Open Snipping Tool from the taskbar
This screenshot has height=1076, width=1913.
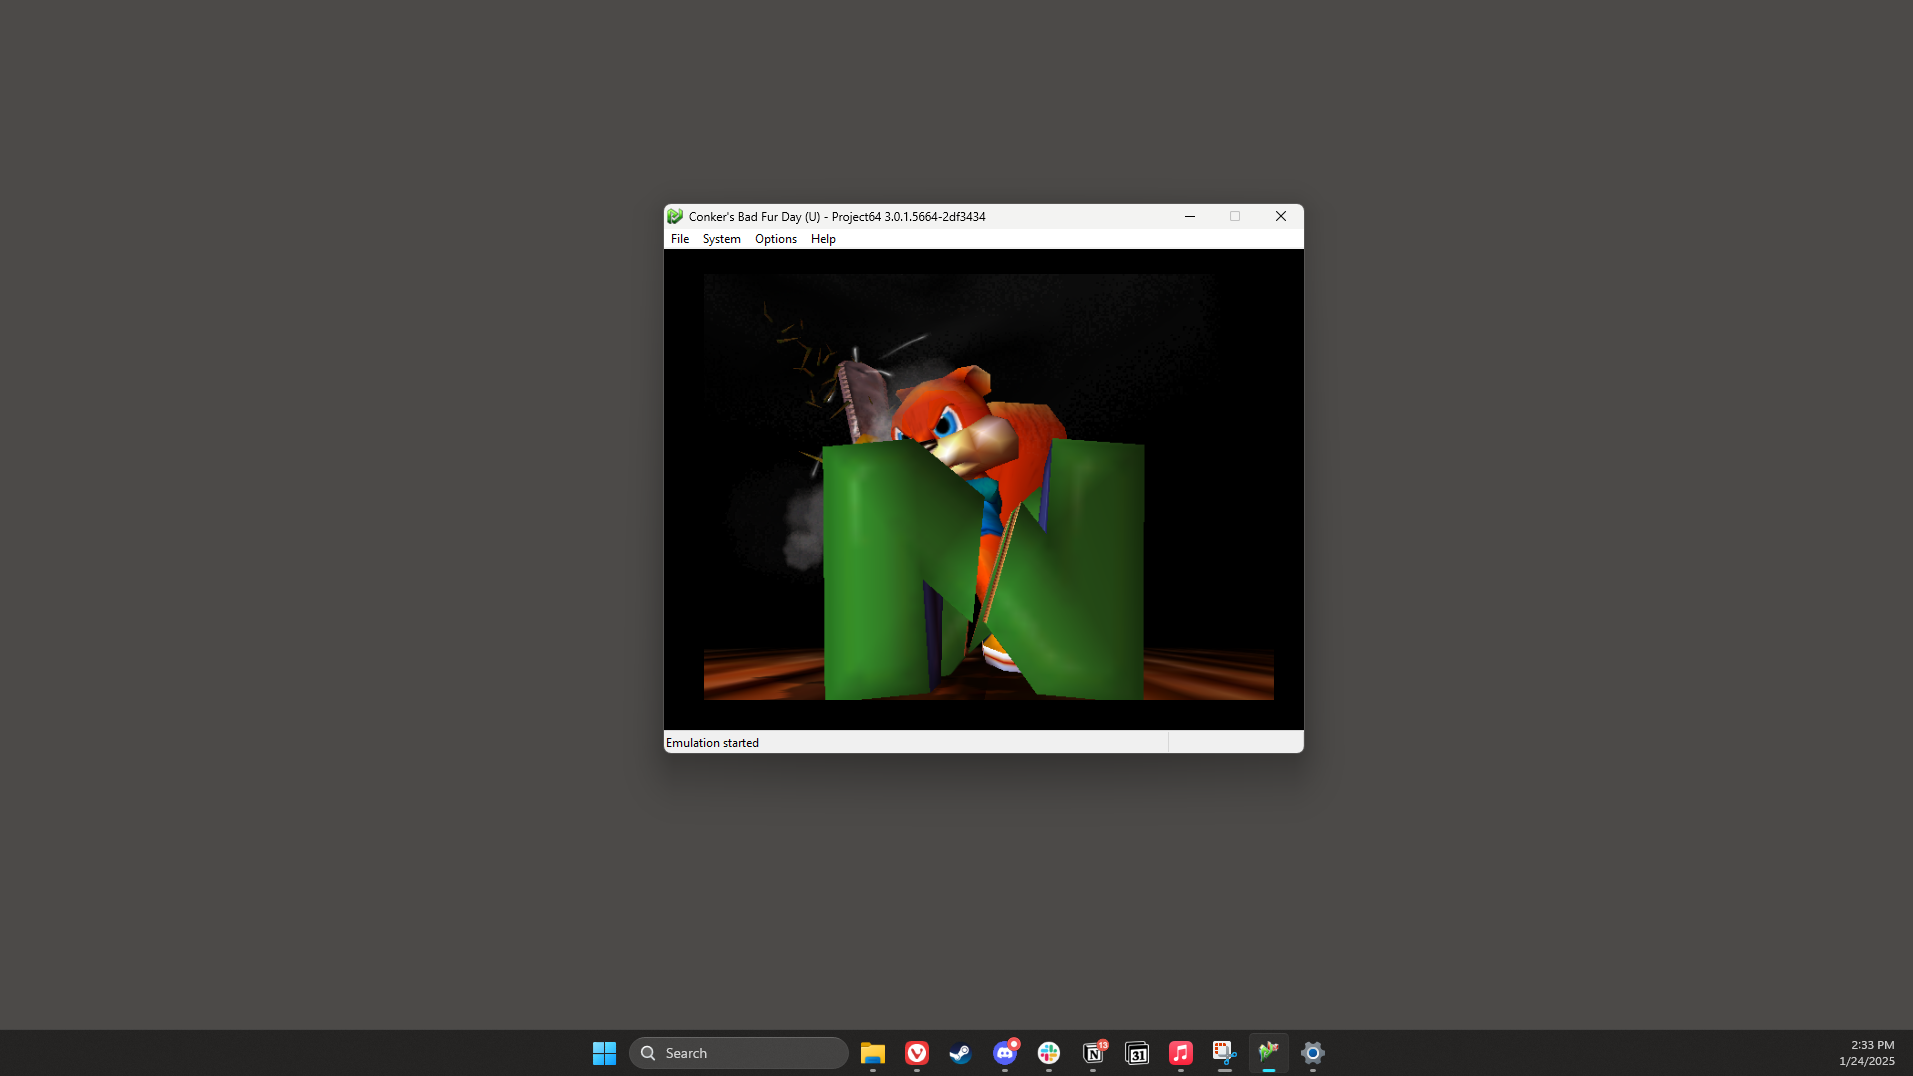point(1225,1053)
